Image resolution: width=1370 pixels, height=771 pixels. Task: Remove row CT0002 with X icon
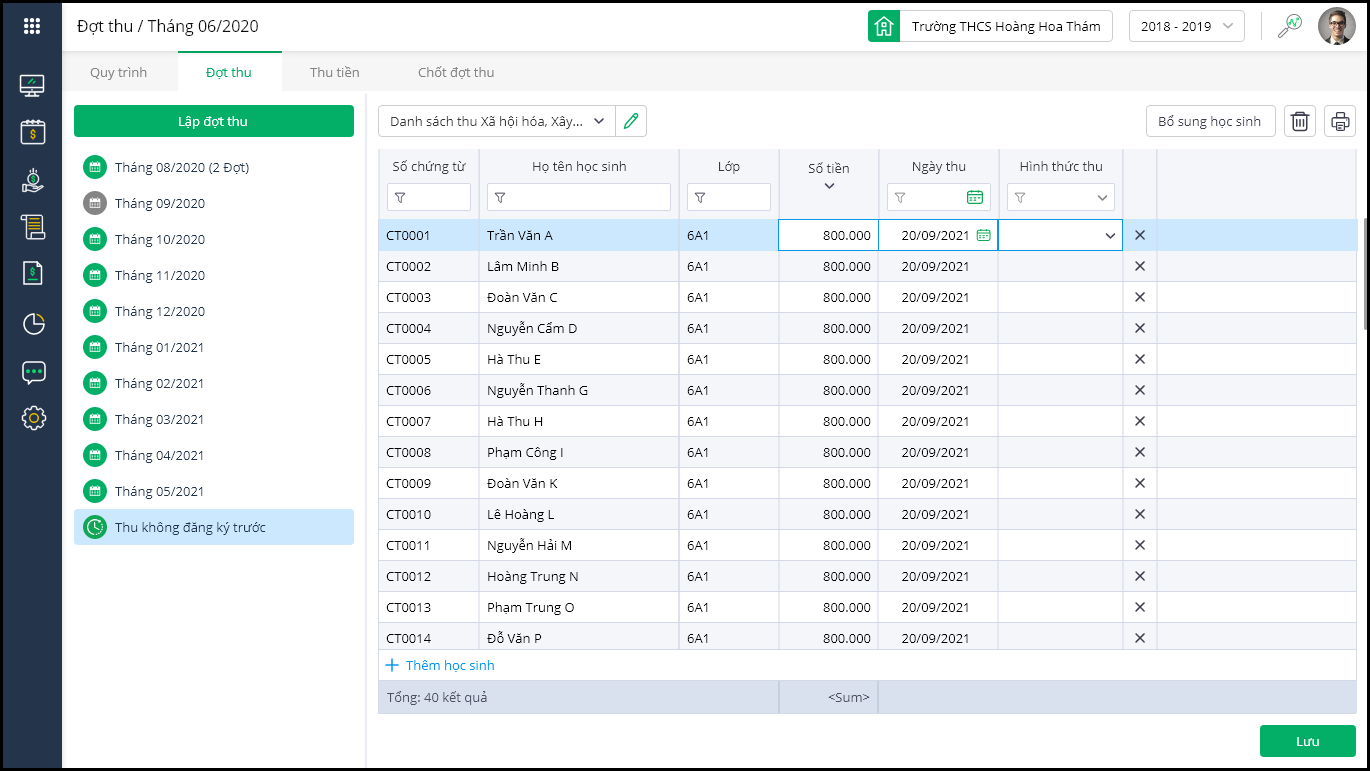coord(1139,266)
